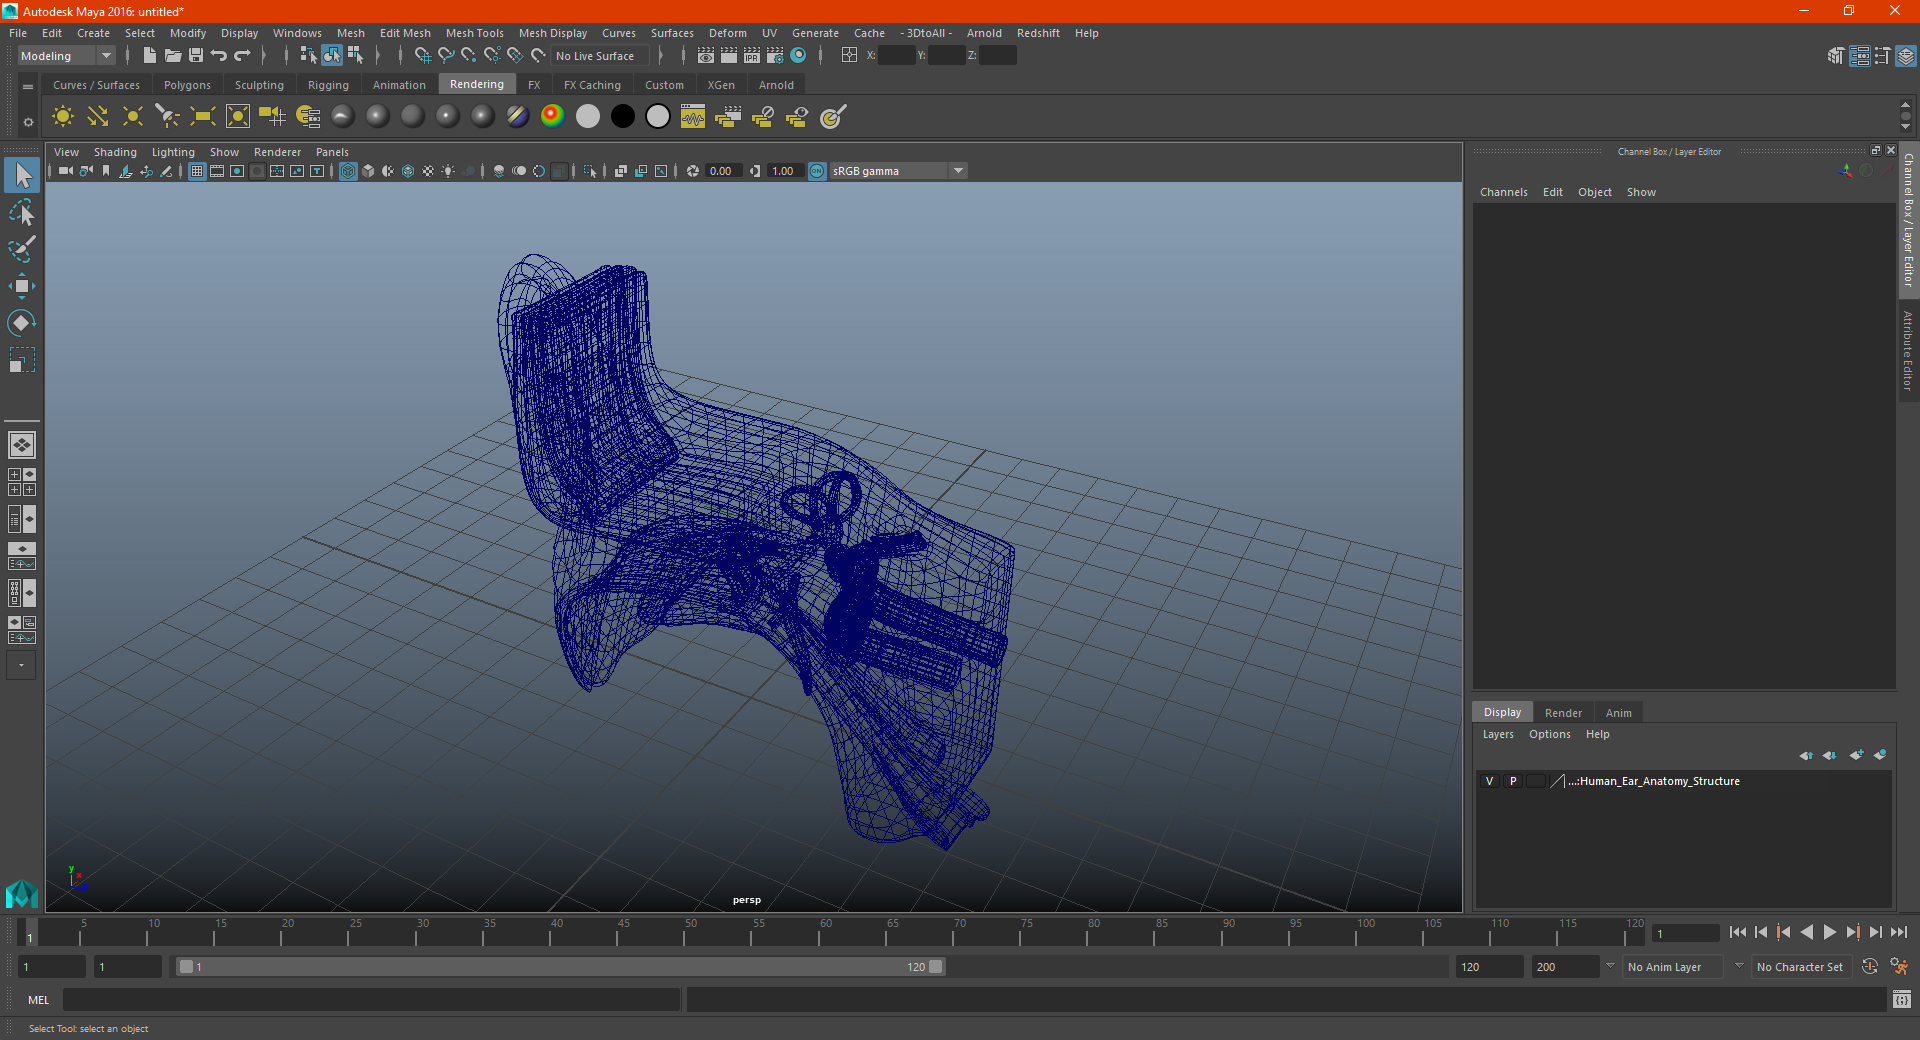The width and height of the screenshot is (1920, 1040).
Task: Switch to the Anim layer tab
Action: (x=1618, y=713)
